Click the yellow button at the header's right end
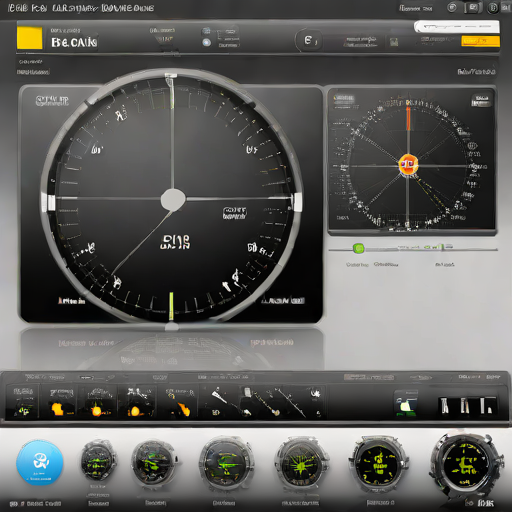This screenshot has height=512, width=512. pos(480,41)
